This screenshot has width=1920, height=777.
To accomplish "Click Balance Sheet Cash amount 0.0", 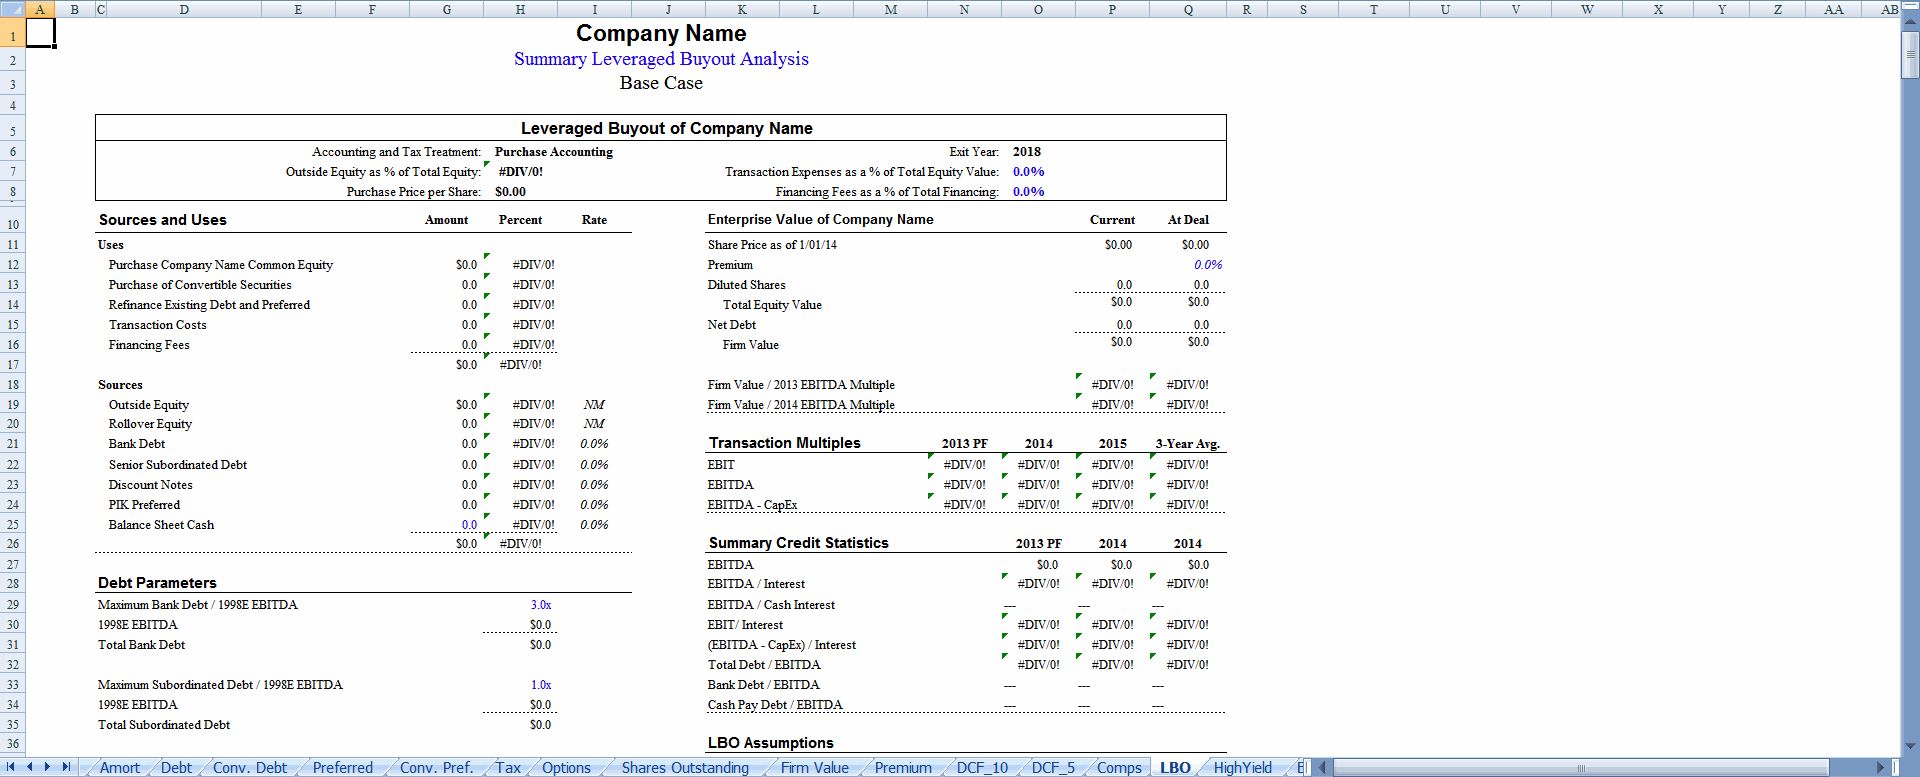I will (x=469, y=524).
